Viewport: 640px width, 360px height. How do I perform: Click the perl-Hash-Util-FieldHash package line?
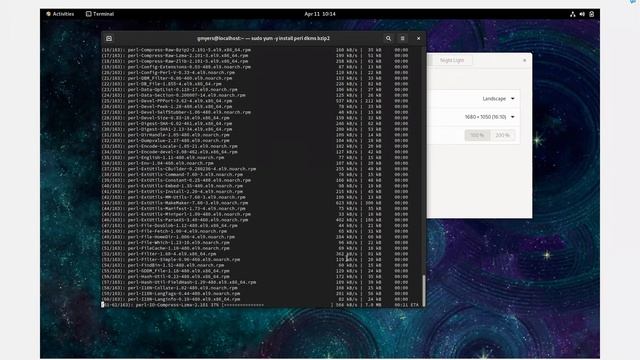(255, 282)
